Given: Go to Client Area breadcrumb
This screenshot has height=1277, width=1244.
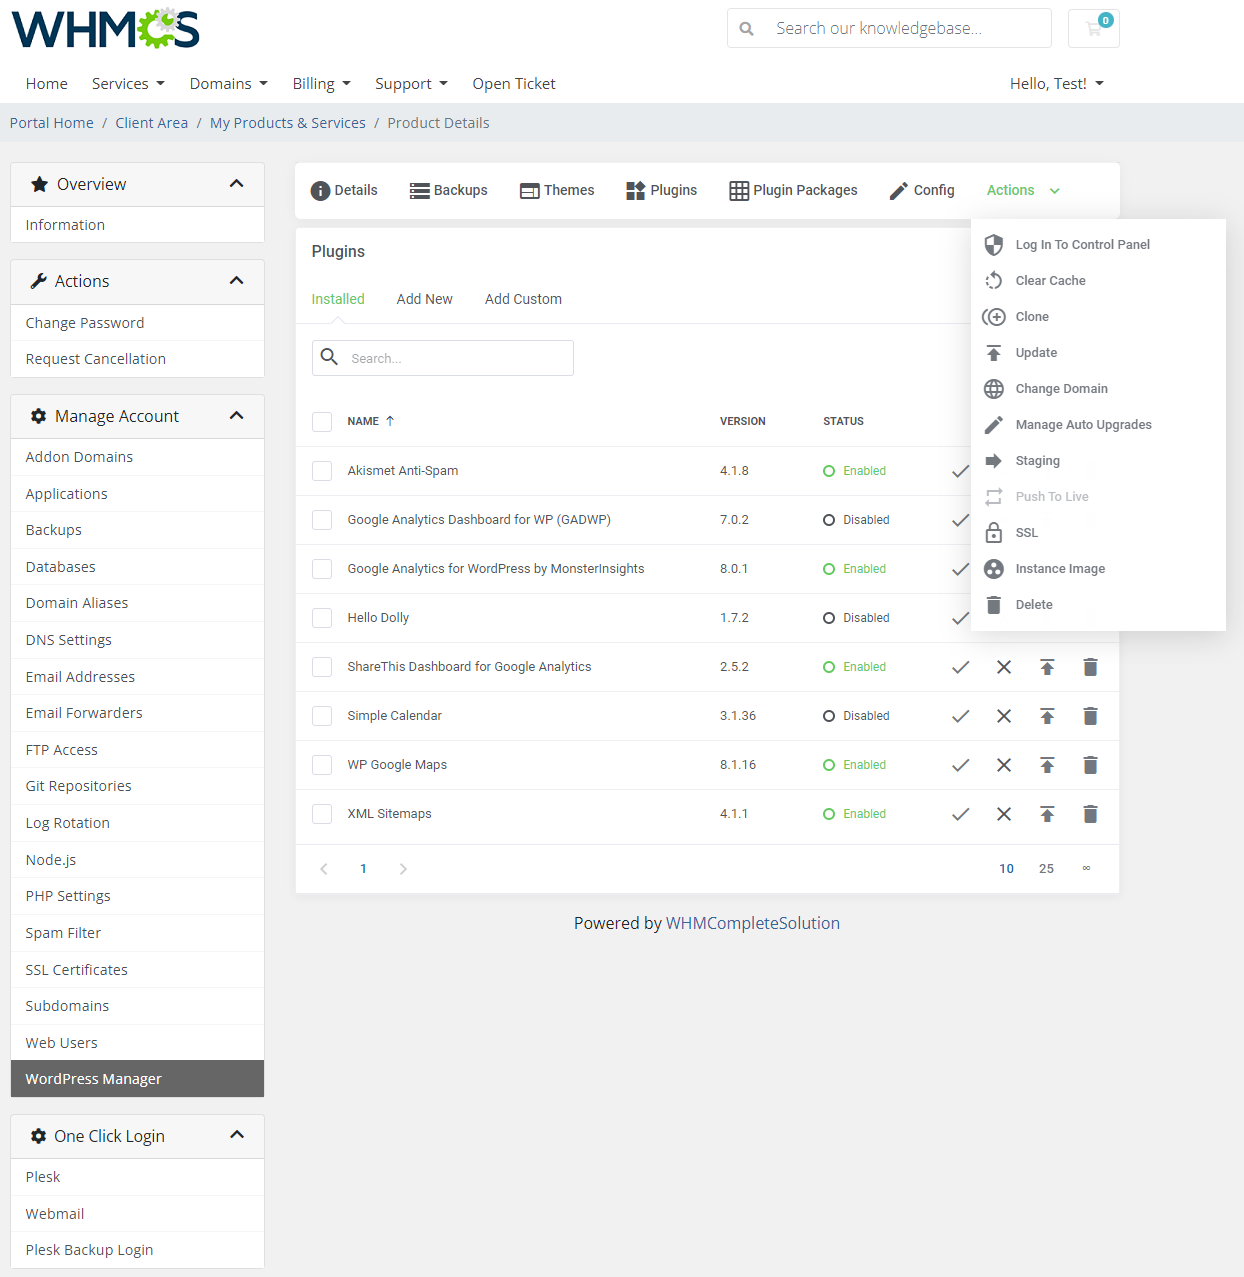Looking at the screenshot, I should pyautogui.click(x=151, y=123).
